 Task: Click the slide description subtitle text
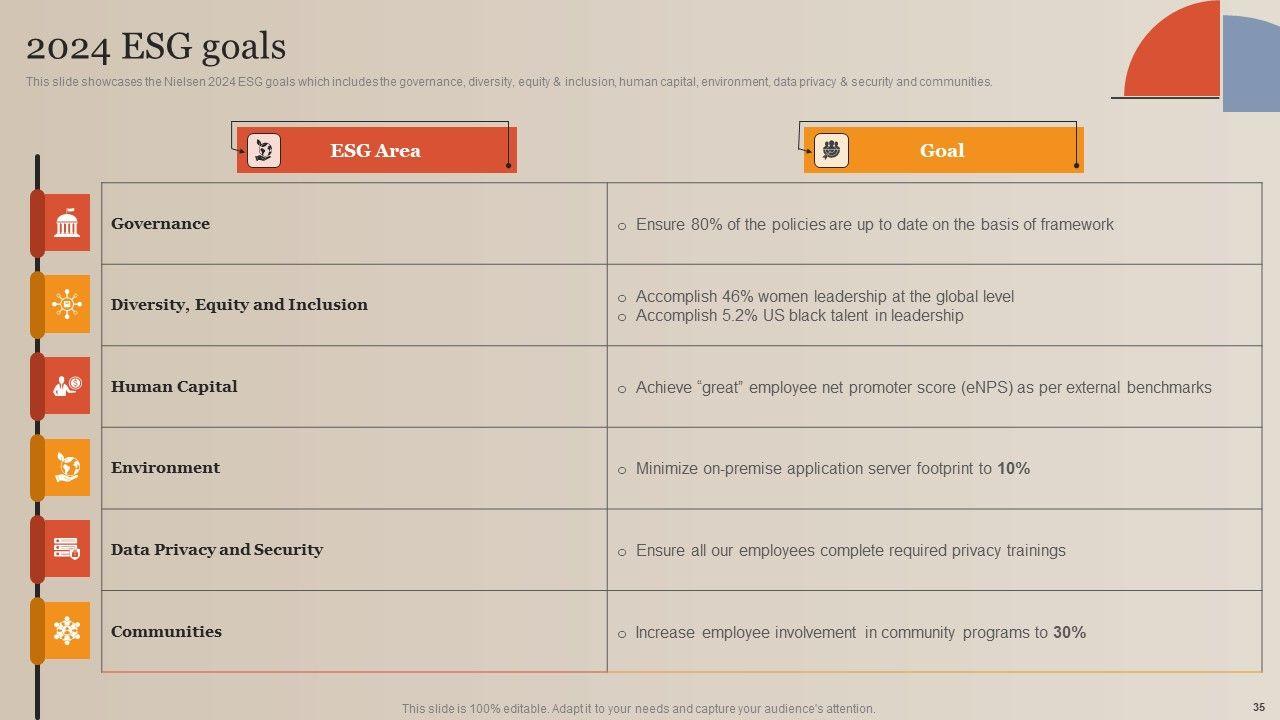pyautogui.click(x=509, y=82)
